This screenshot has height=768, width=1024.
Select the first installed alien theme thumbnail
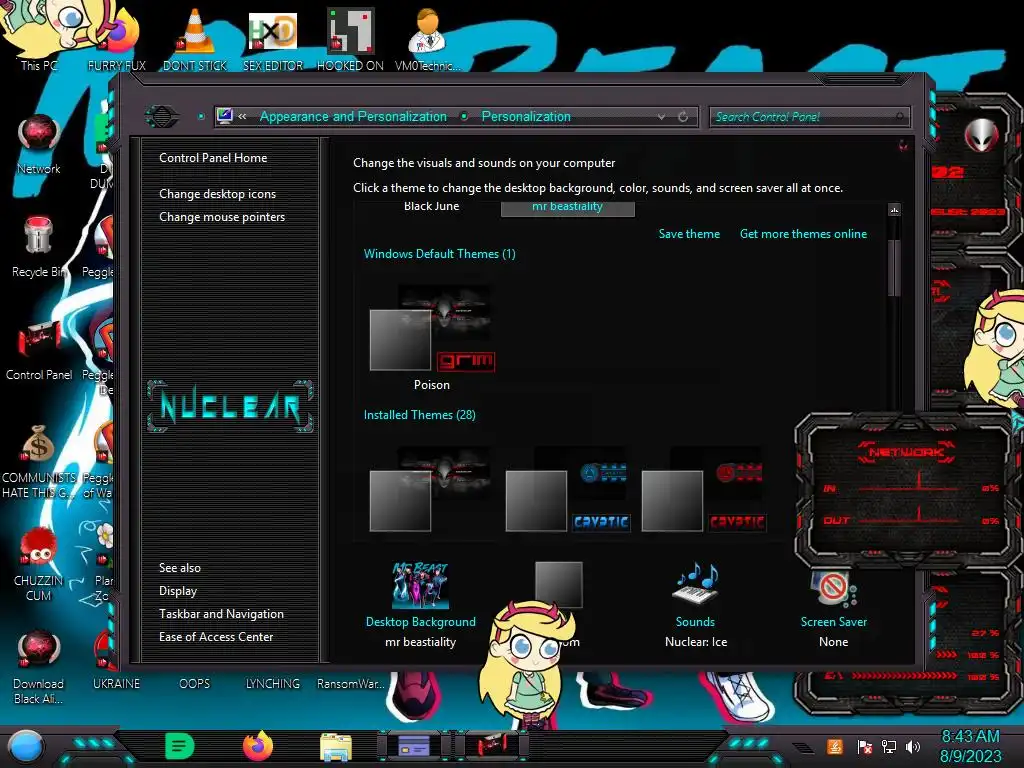(x=432, y=490)
